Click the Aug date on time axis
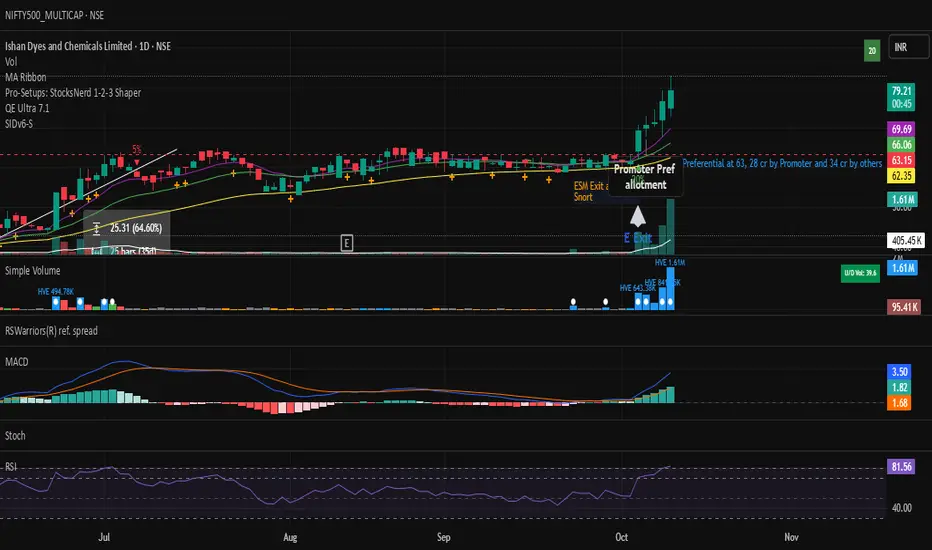932x550 pixels. [x=290, y=537]
